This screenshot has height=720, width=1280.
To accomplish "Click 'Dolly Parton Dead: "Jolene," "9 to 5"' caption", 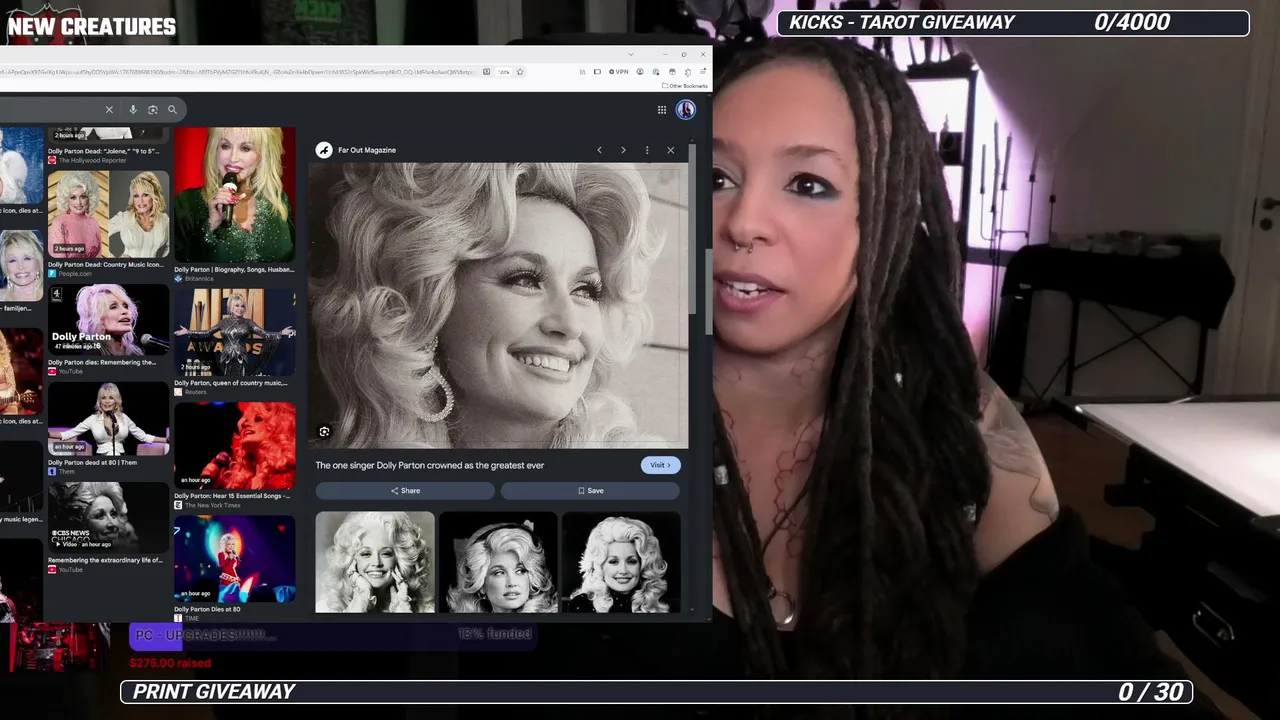I will [x=104, y=151].
